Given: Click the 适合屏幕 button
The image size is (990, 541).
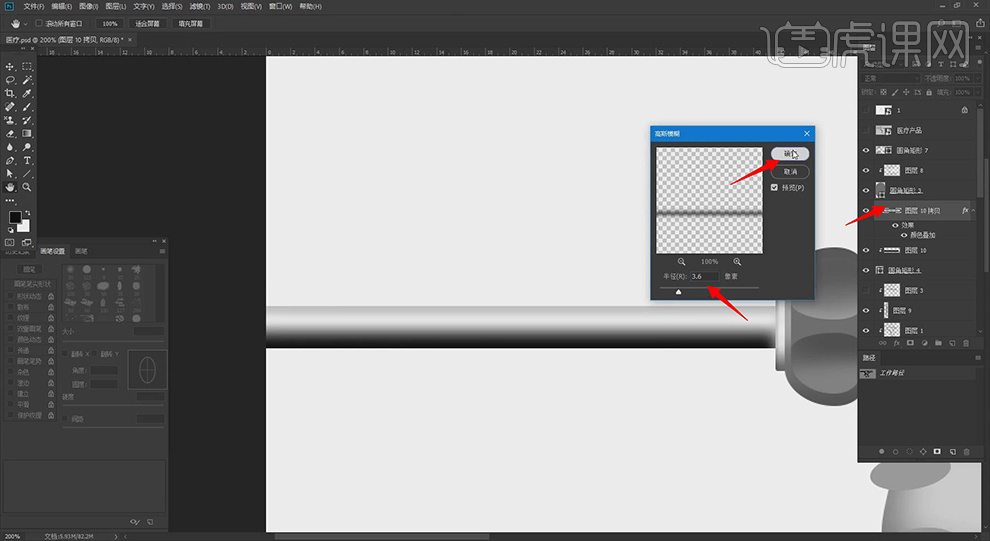Looking at the screenshot, I should coord(147,23).
